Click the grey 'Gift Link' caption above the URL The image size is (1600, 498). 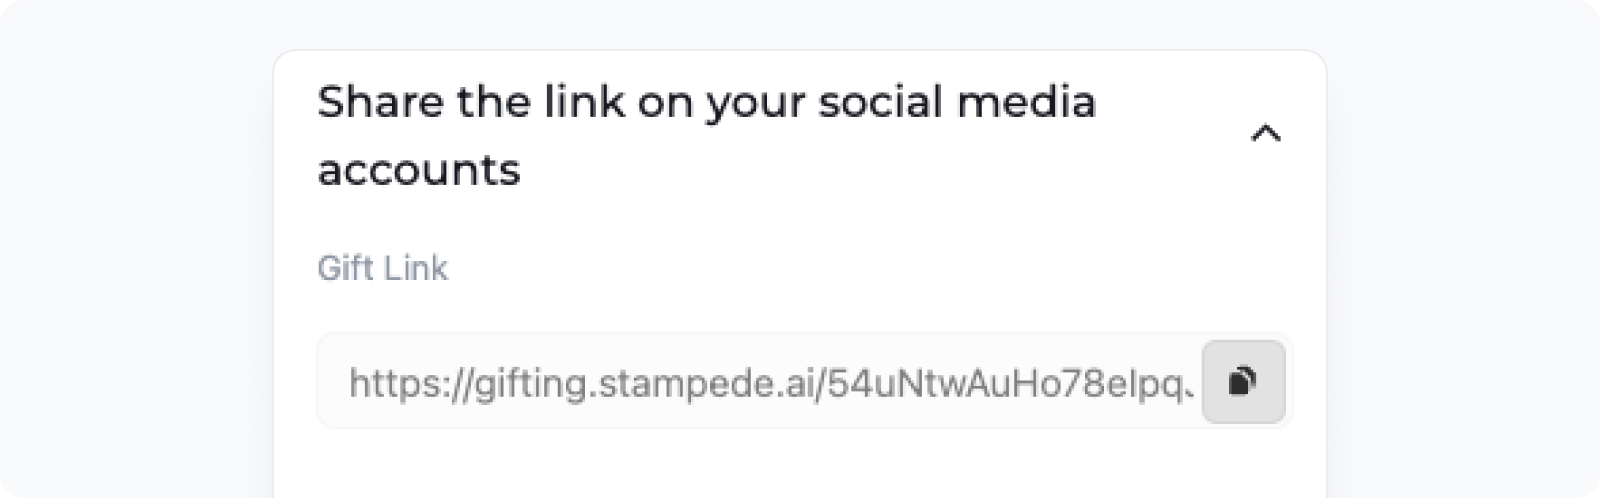click(382, 268)
